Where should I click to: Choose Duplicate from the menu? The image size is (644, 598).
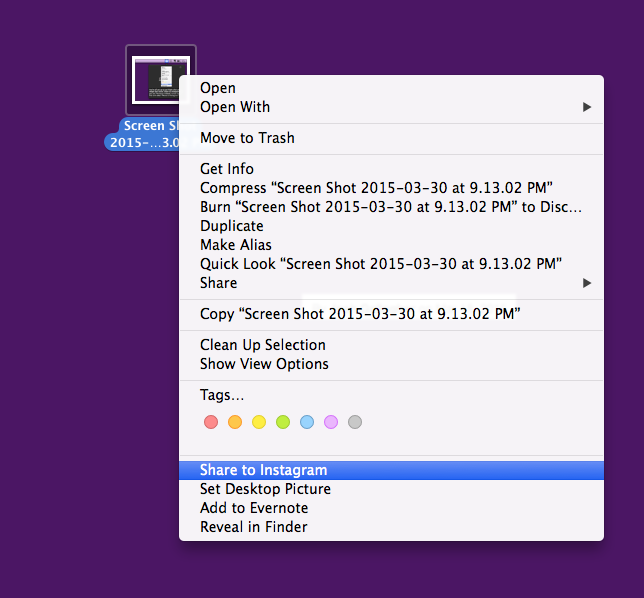(x=391, y=226)
